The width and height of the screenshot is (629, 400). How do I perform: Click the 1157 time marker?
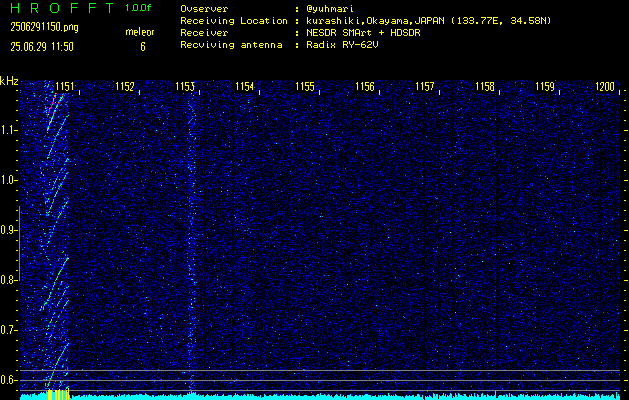(x=425, y=87)
